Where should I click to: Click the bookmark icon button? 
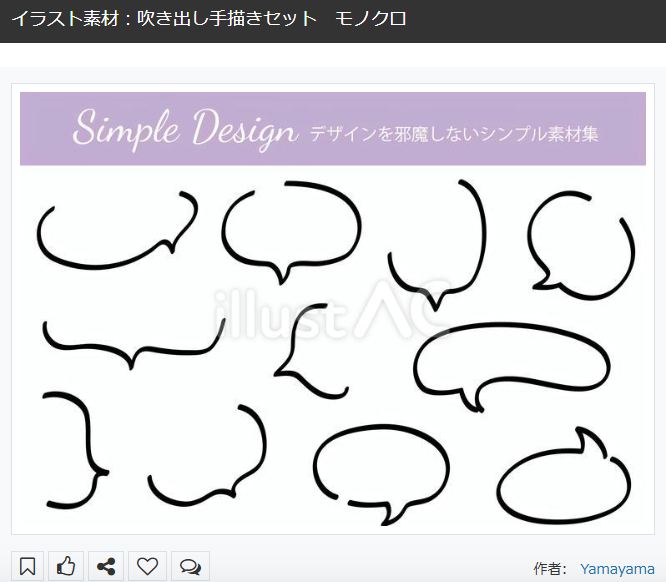tap(28, 566)
